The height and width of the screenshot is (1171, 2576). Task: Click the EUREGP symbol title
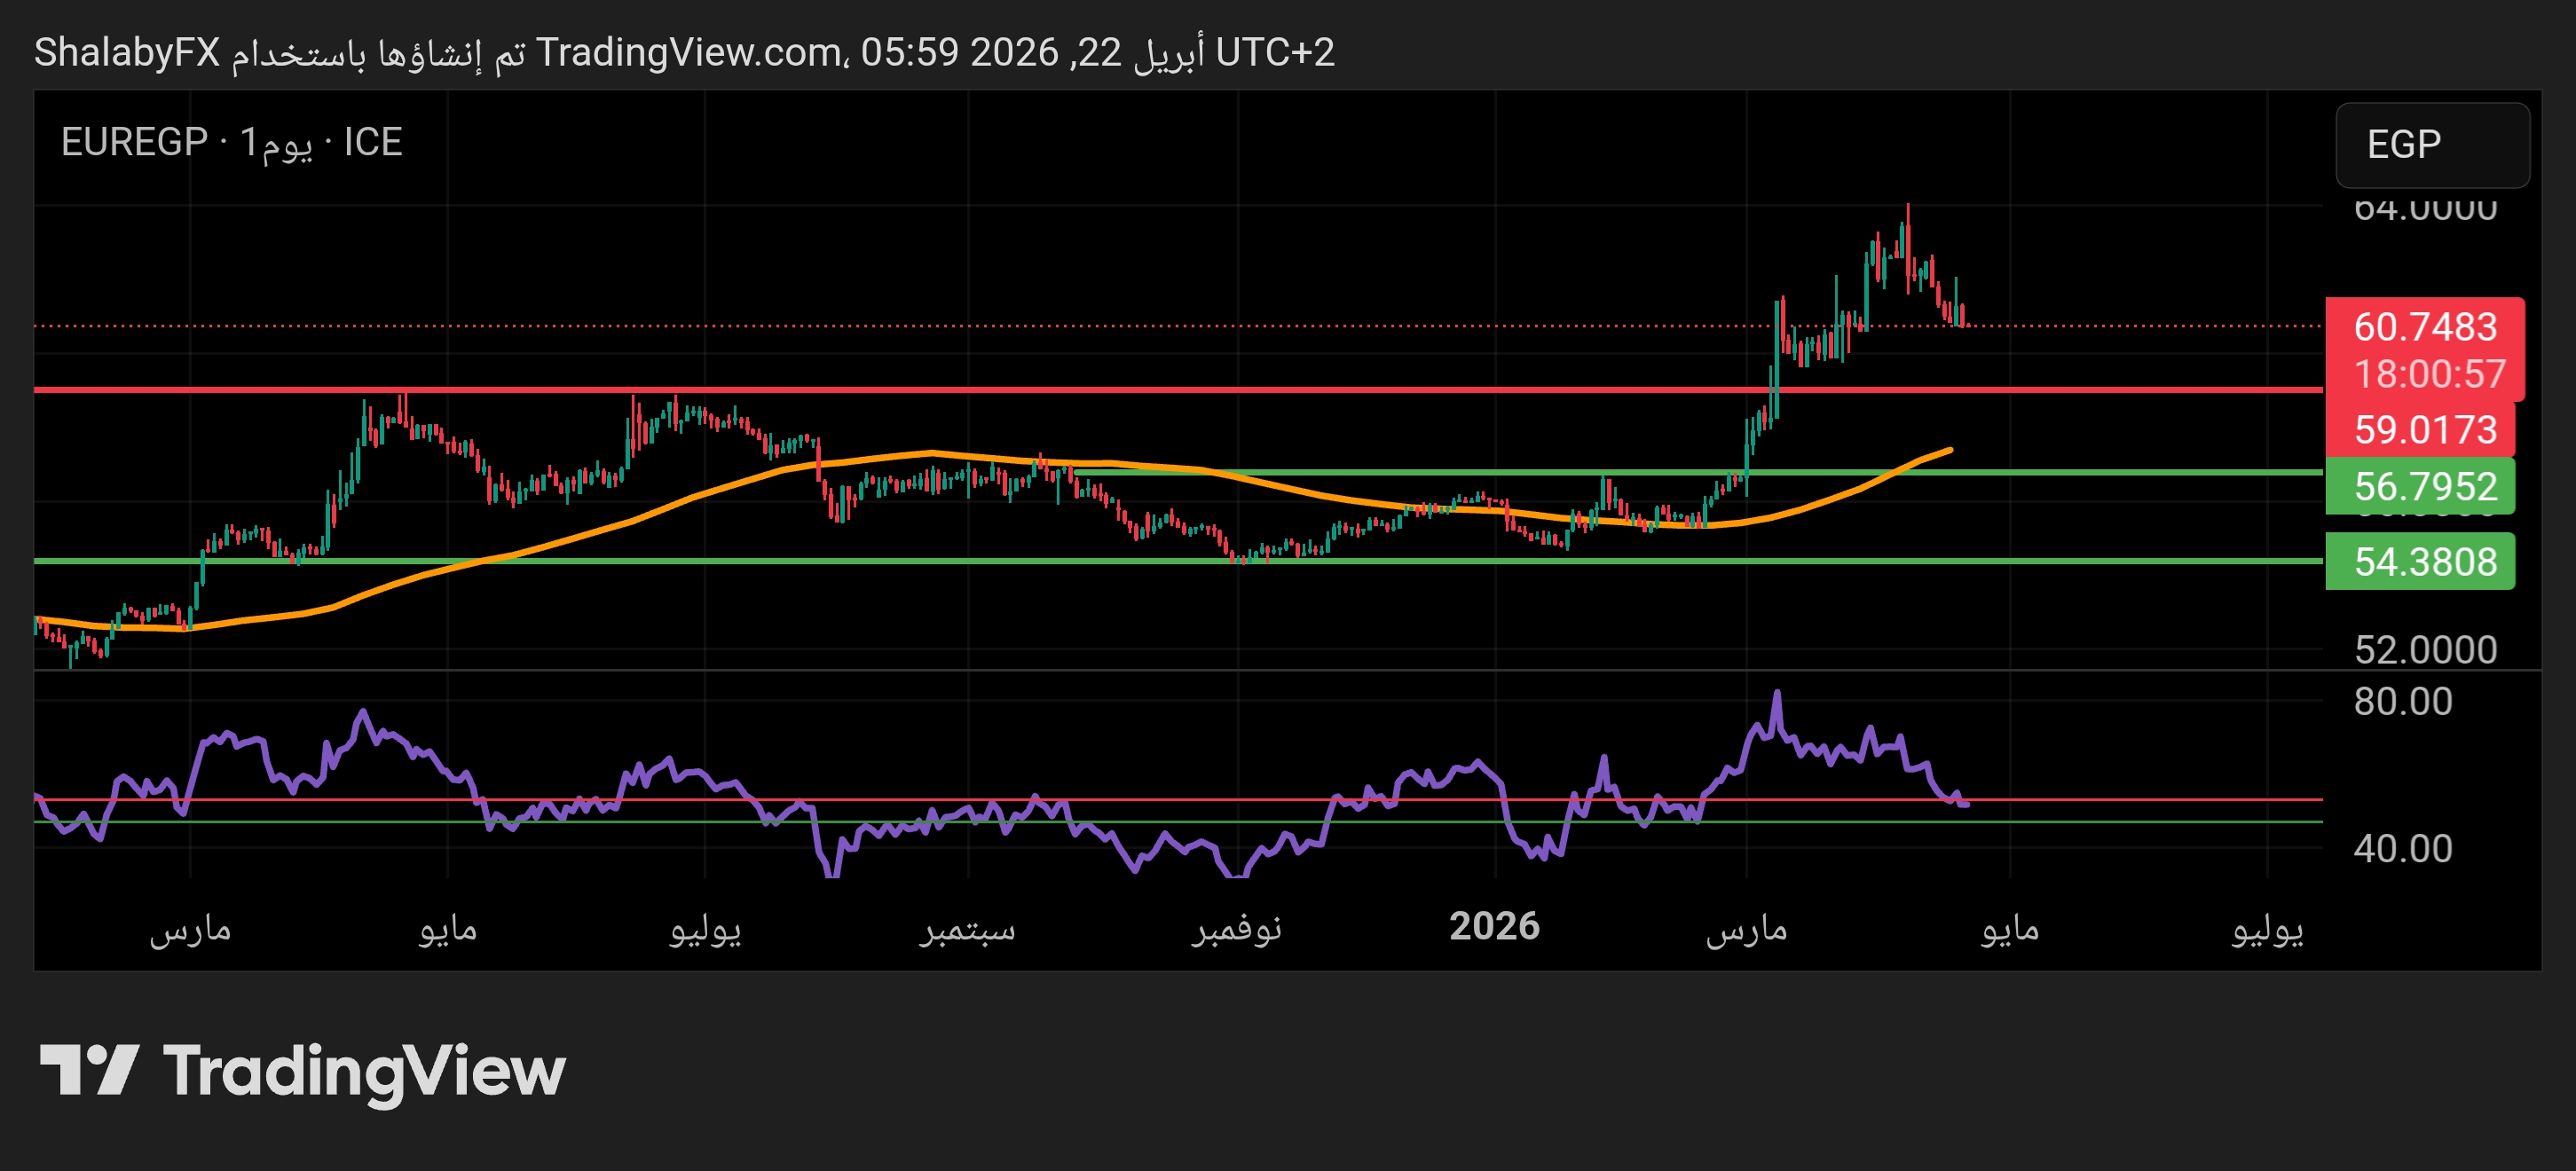pyautogui.click(x=134, y=142)
